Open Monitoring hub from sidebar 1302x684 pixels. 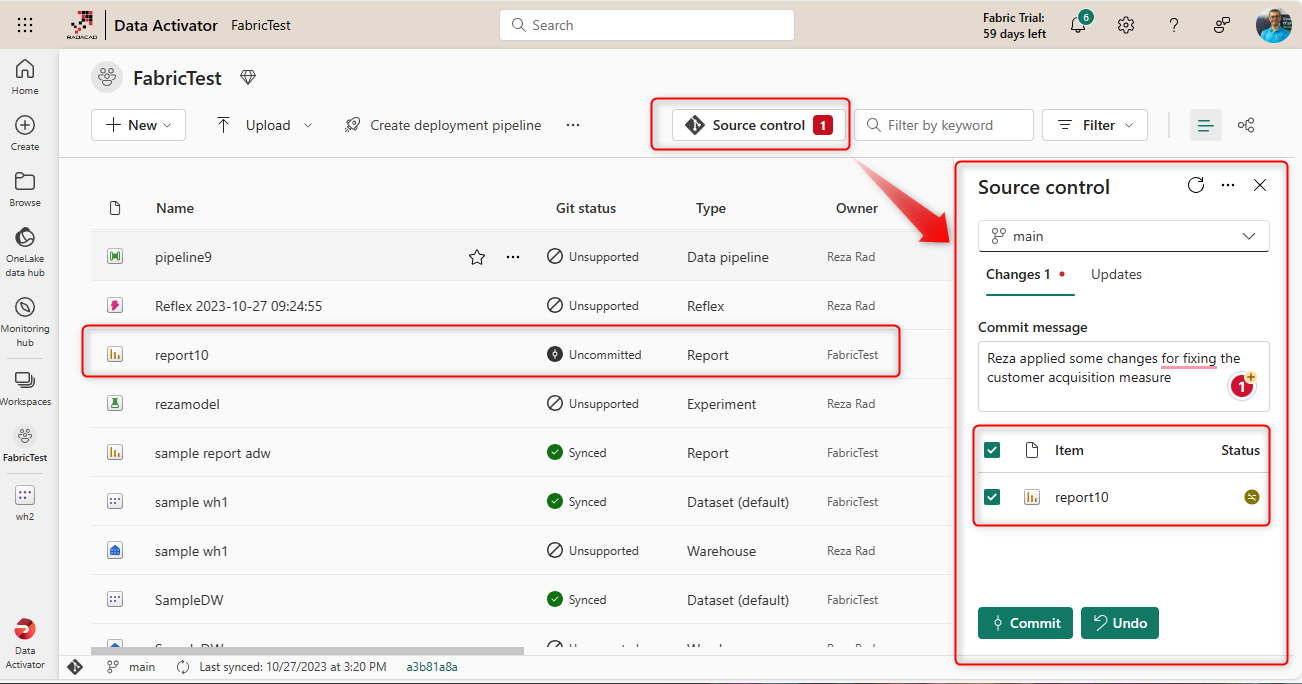click(25, 321)
